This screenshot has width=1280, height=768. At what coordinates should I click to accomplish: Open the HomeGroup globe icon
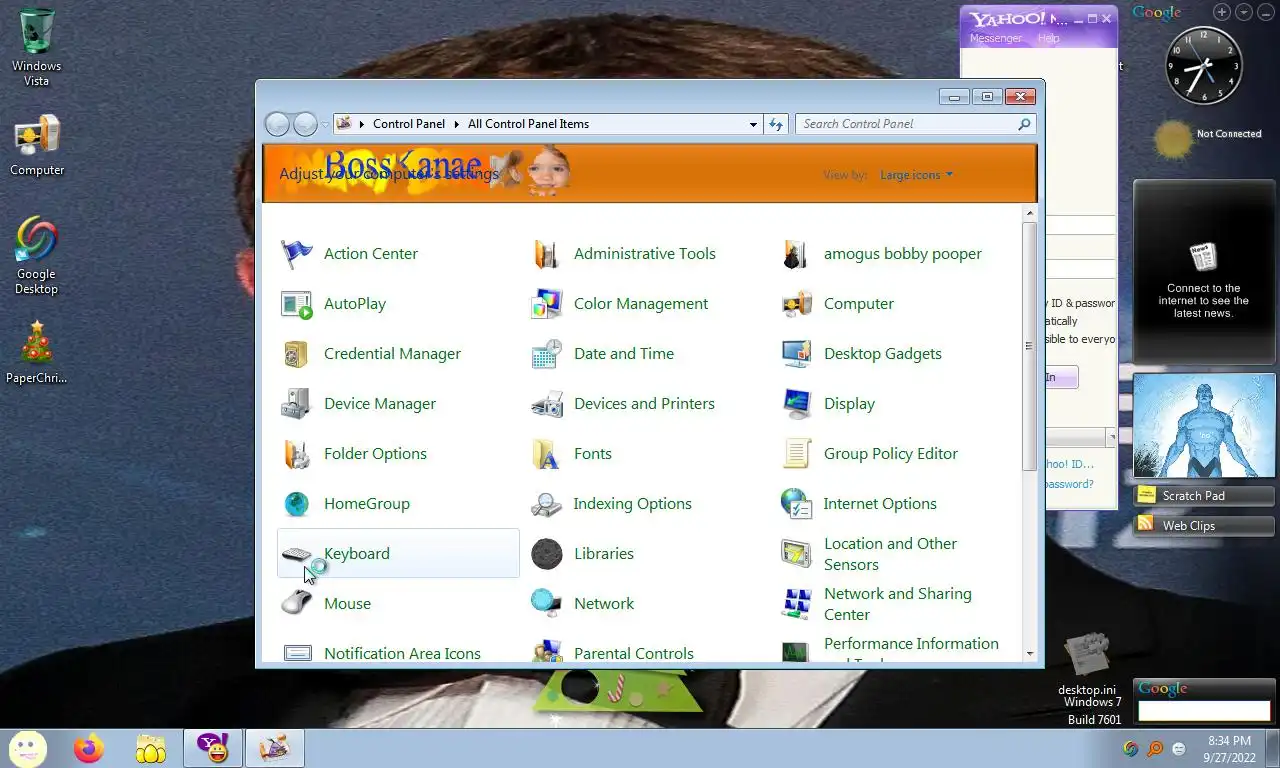[x=296, y=504]
